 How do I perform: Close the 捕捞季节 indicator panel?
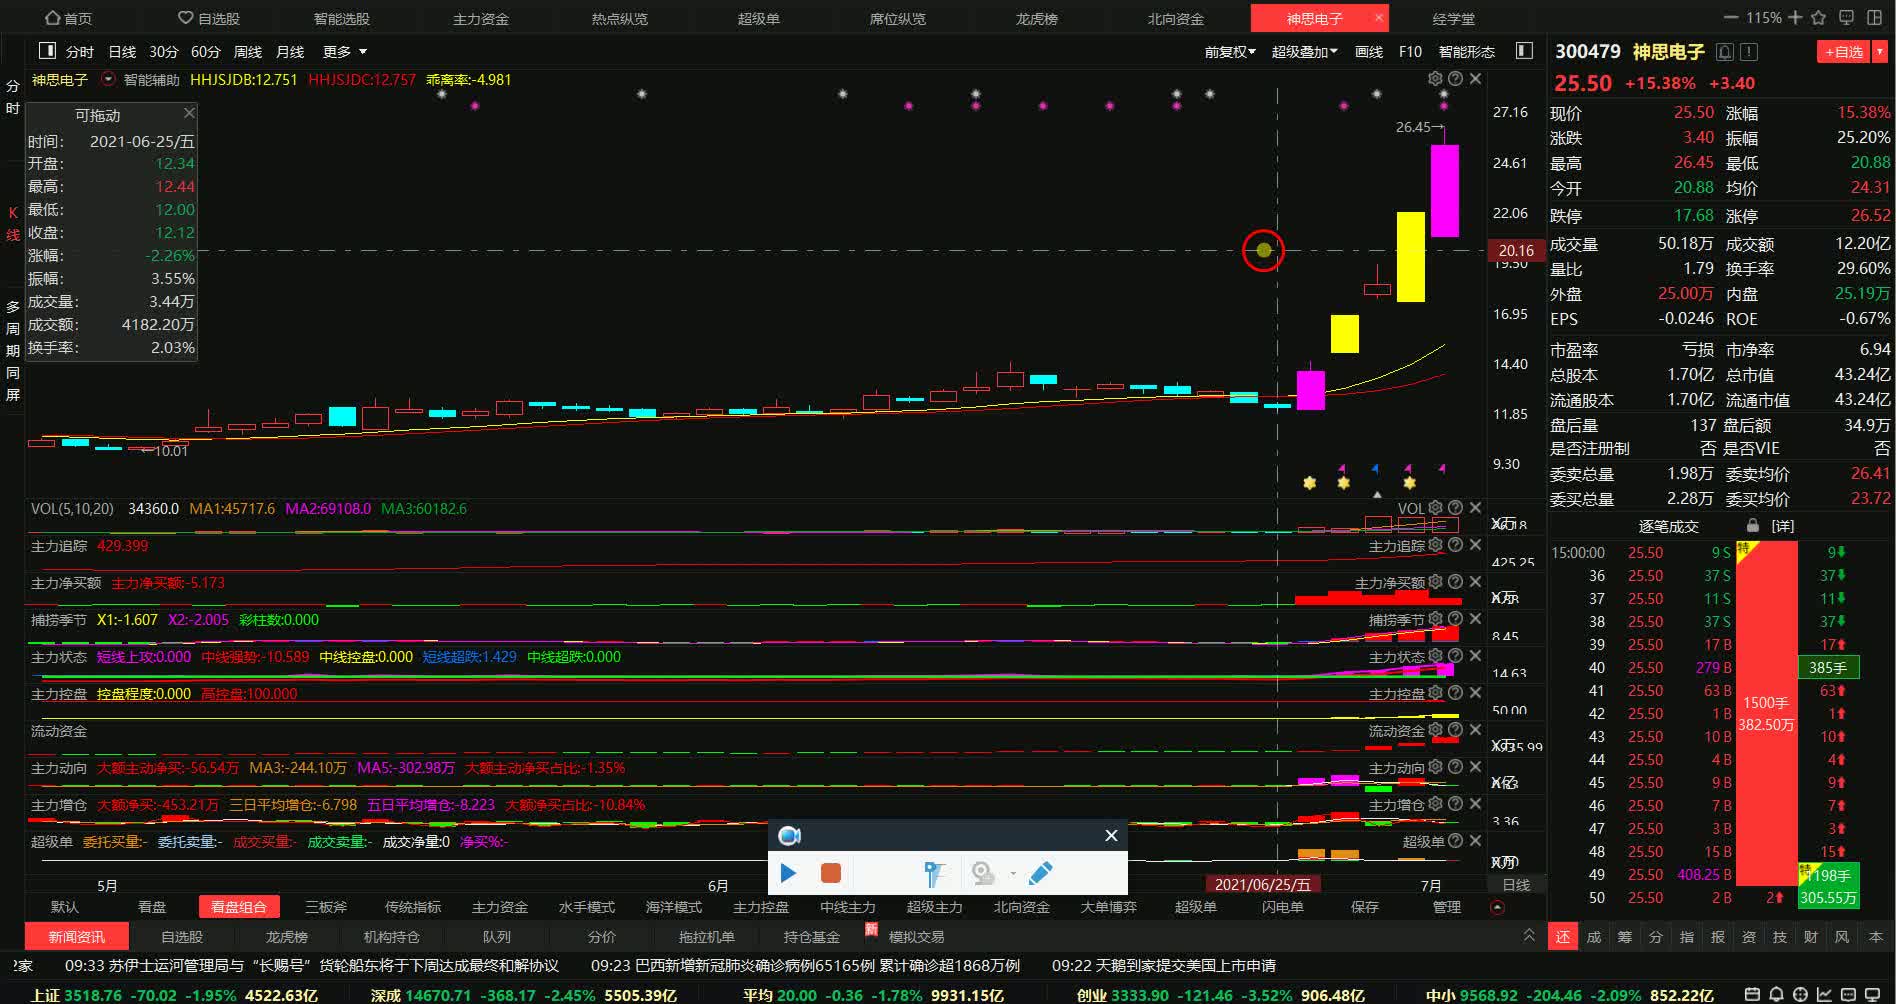pyautogui.click(x=1475, y=619)
